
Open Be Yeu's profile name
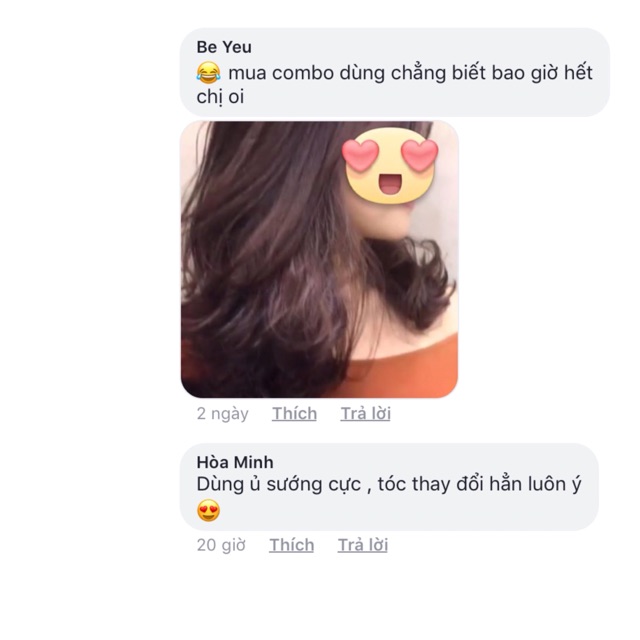tap(224, 47)
